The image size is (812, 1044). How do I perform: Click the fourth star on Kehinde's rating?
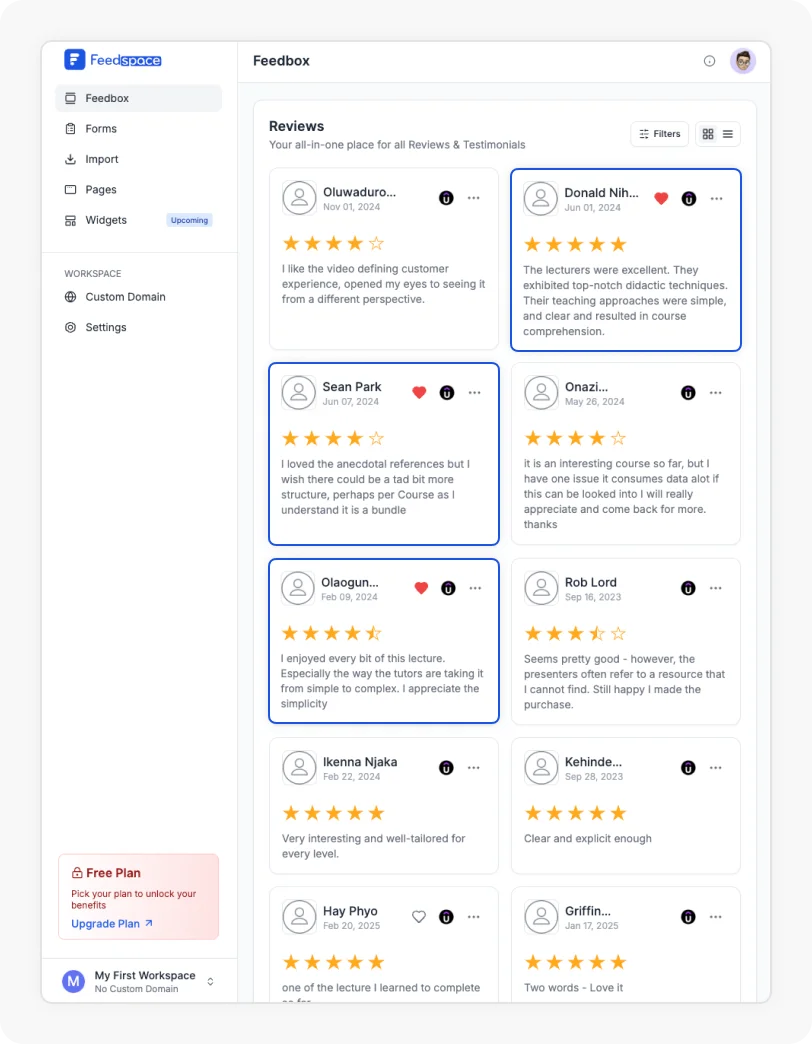[x=598, y=813]
